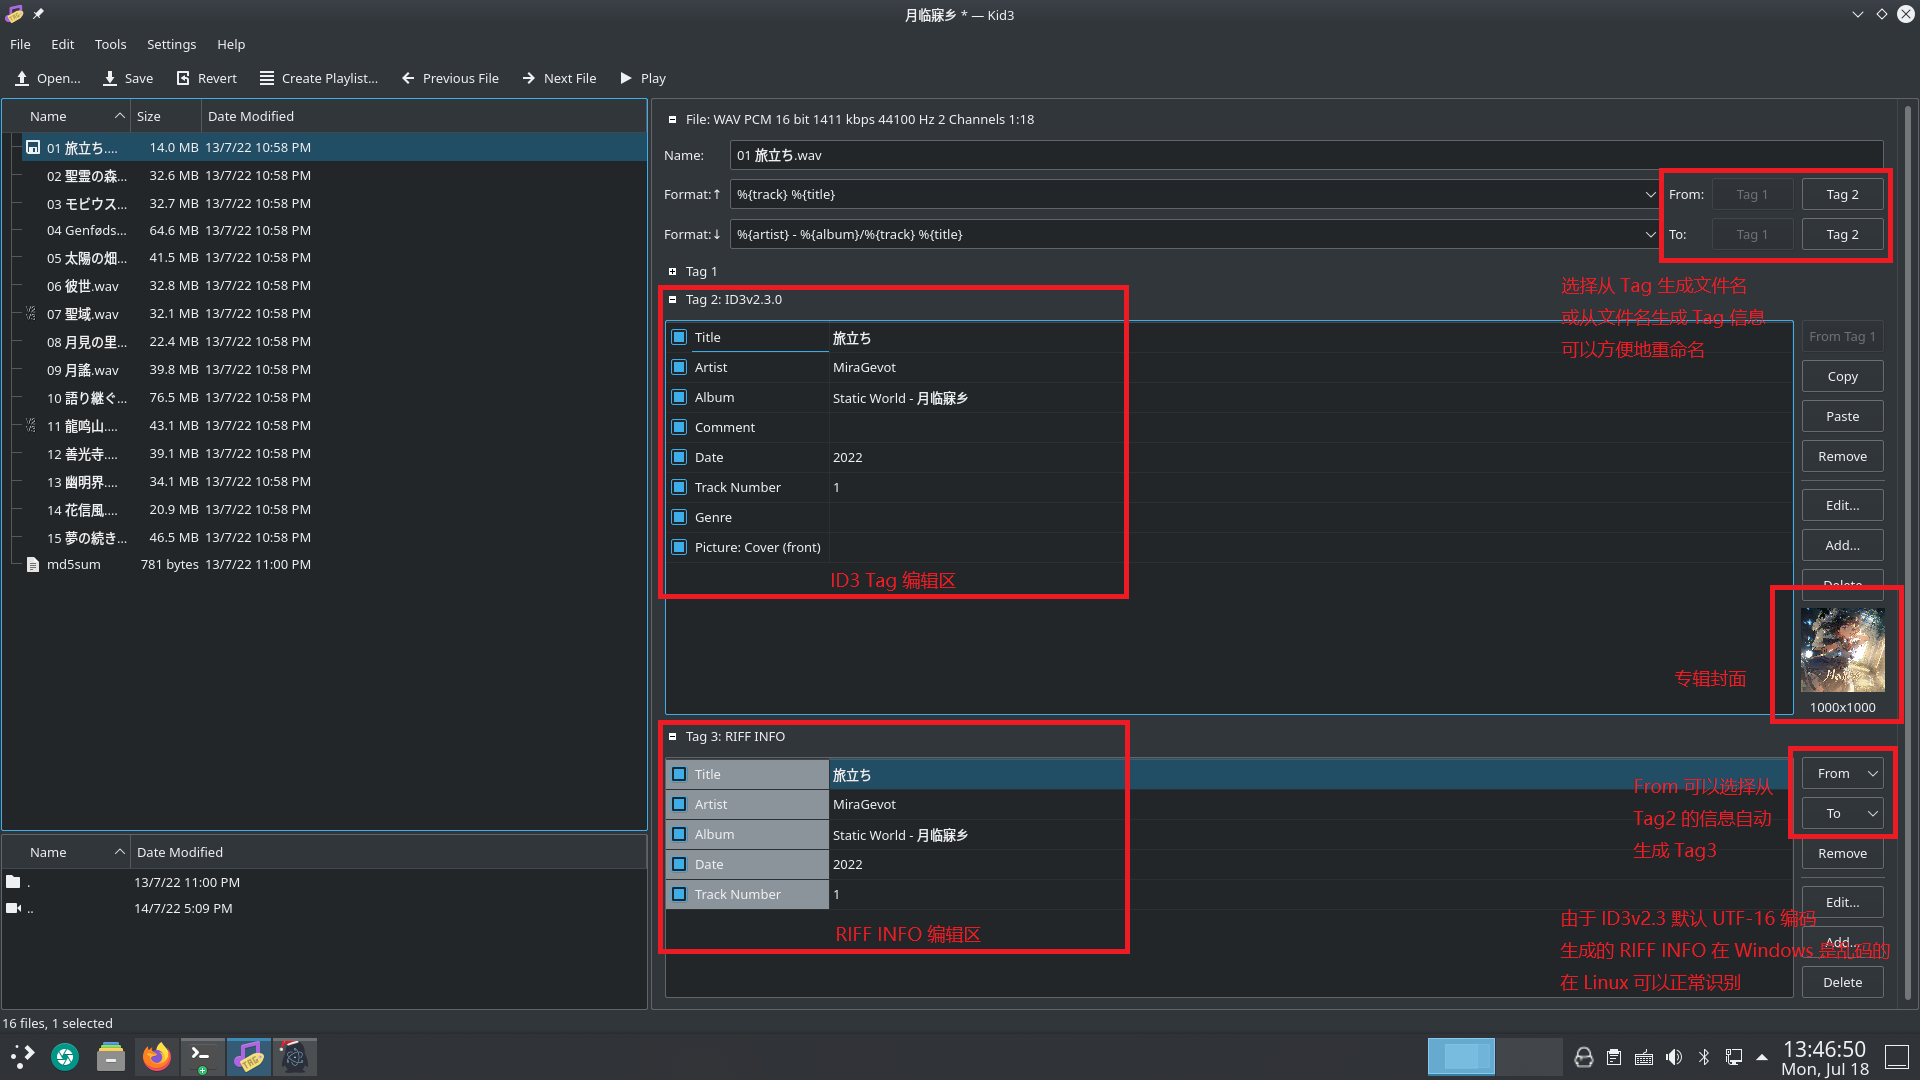Navigate to the Next File
This screenshot has height=1080, width=1920.
point(558,78)
